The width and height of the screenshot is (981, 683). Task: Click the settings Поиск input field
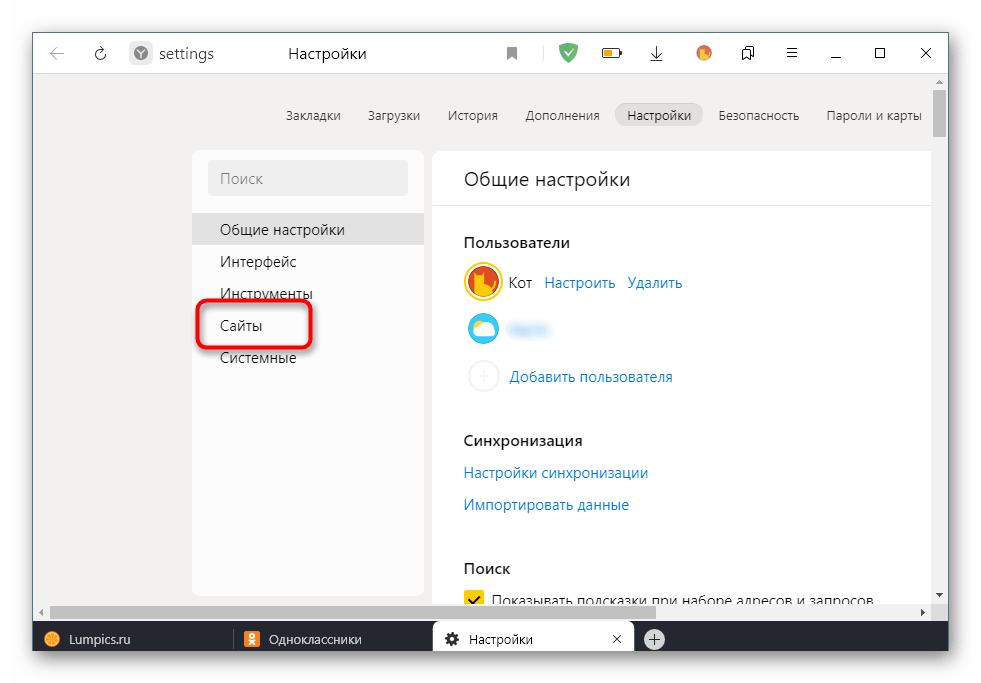pyautogui.click(x=308, y=179)
